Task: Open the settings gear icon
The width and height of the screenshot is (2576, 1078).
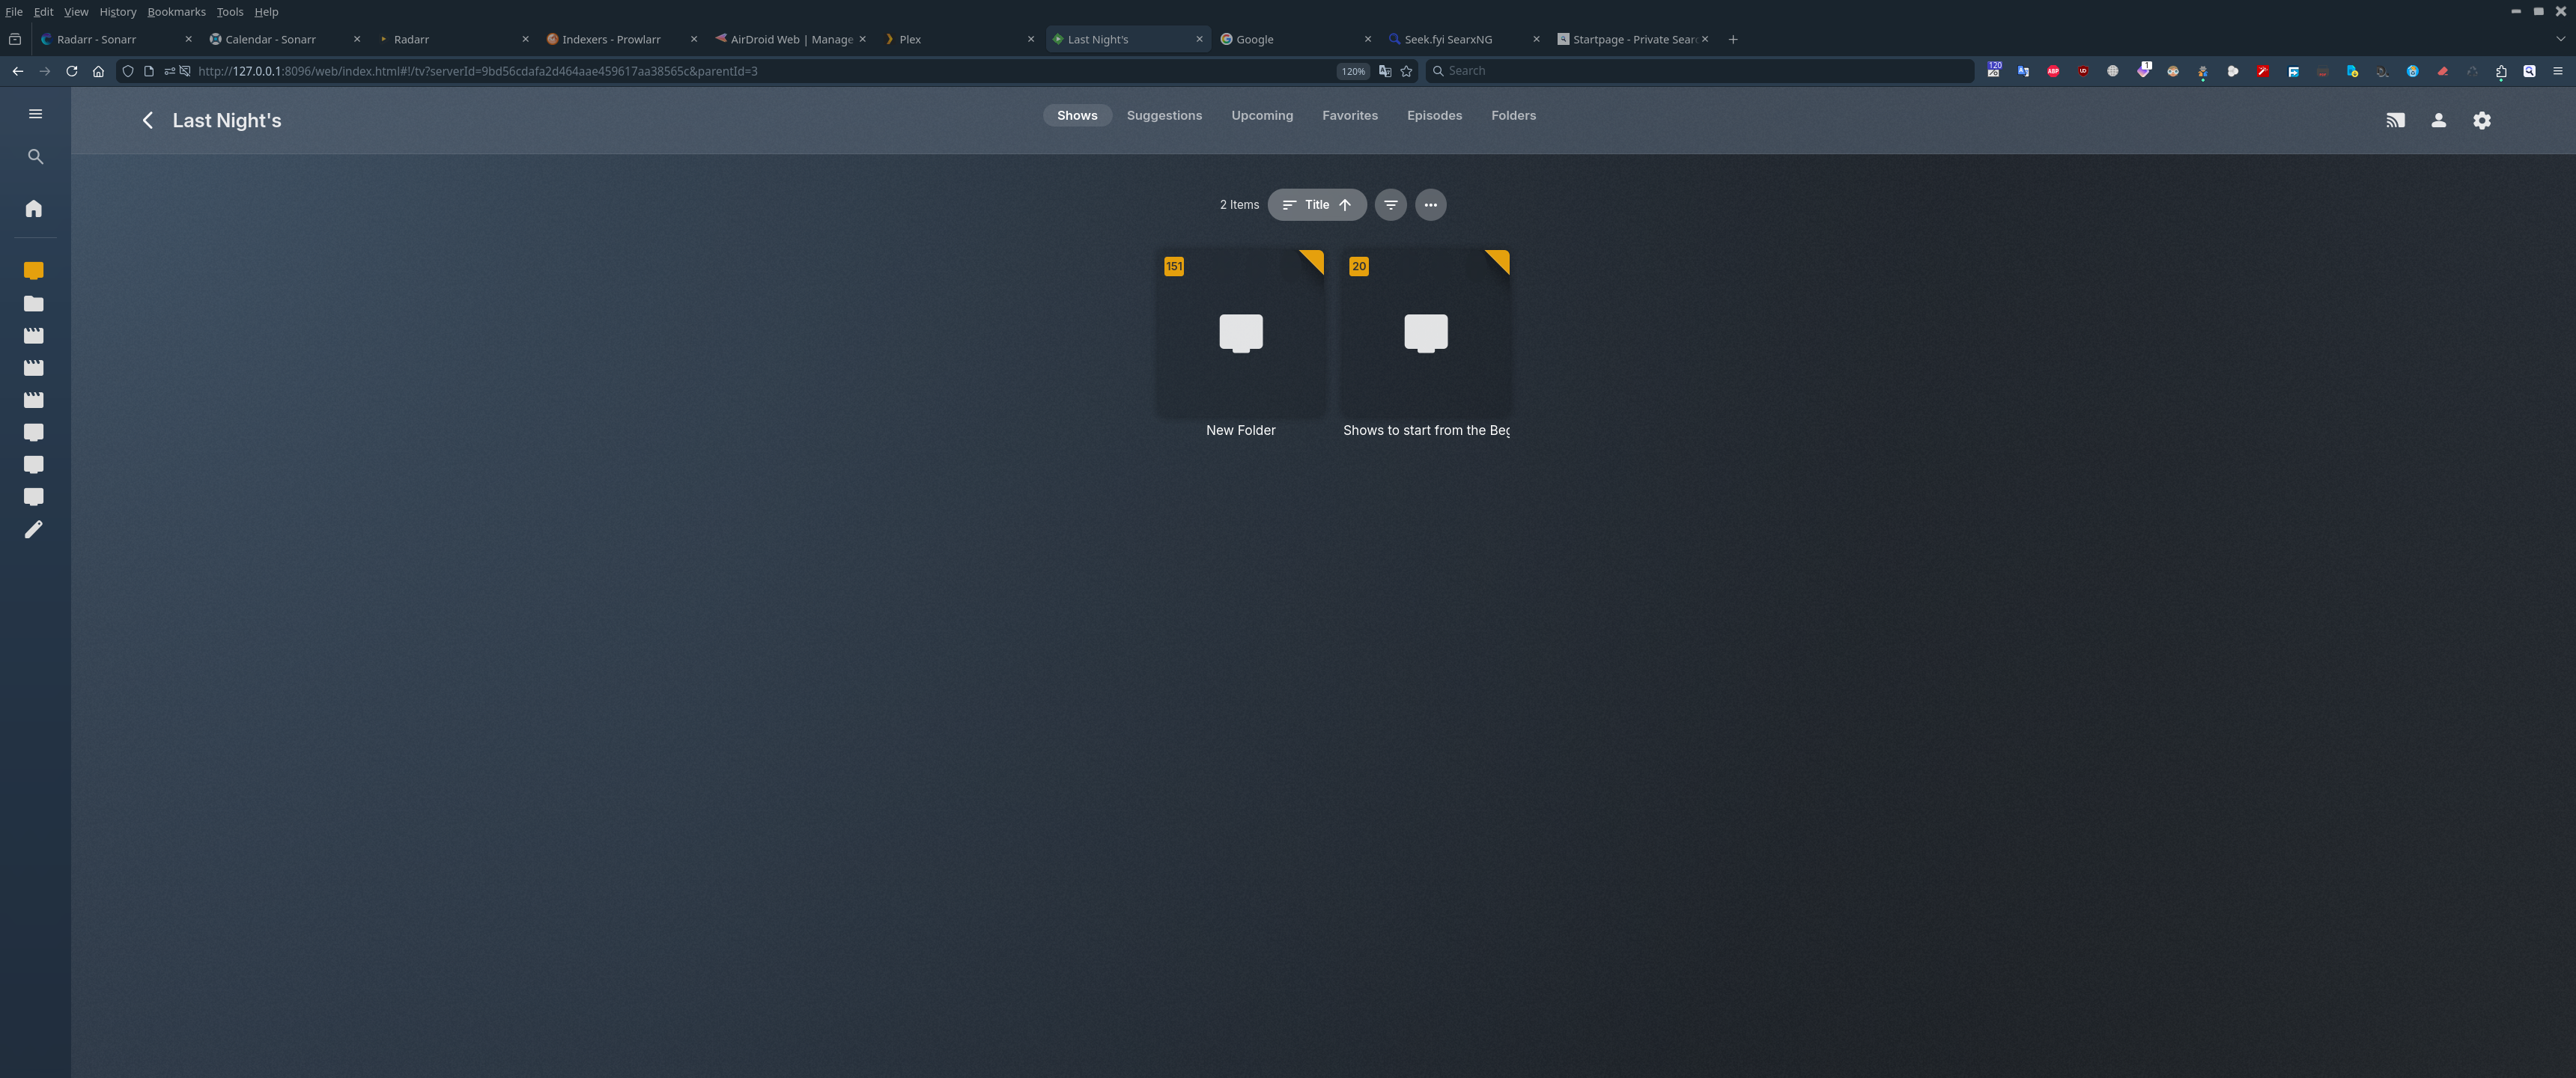Action: pos(2481,120)
